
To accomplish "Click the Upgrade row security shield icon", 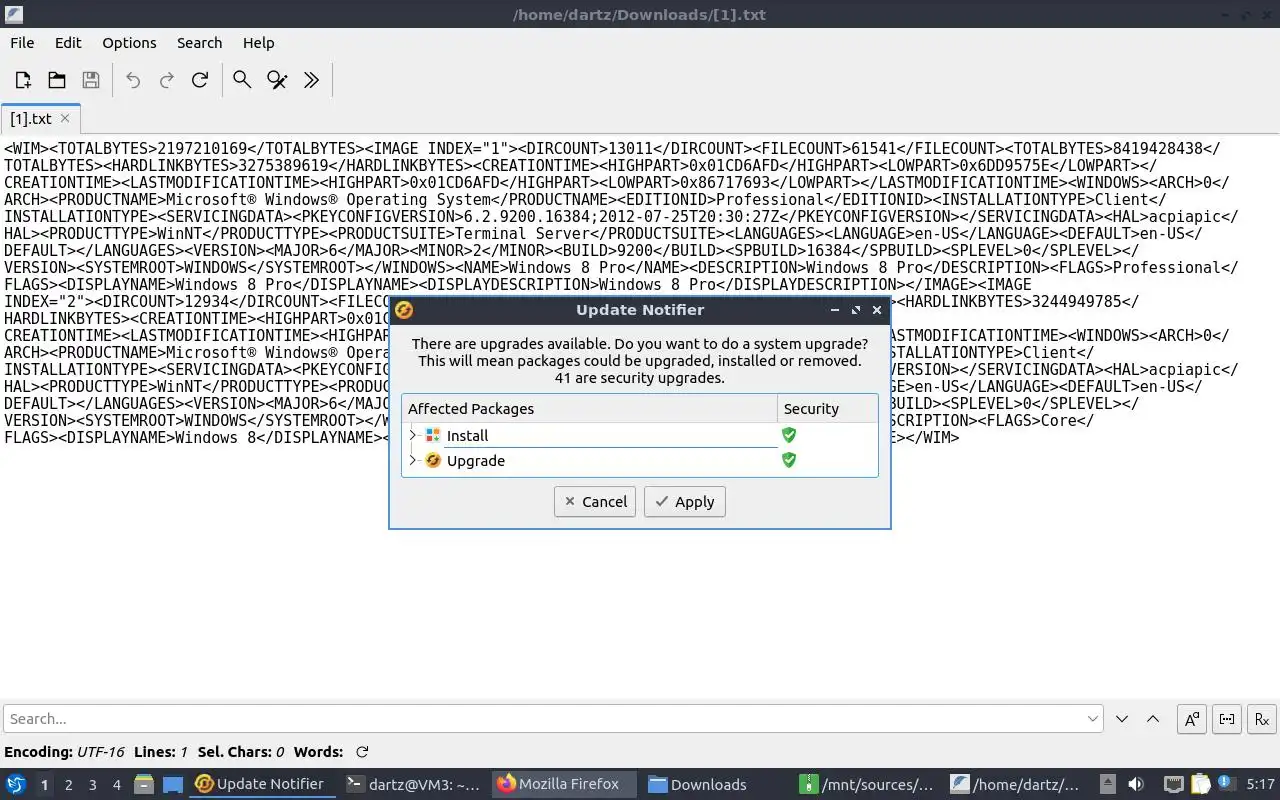I will [x=789, y=460].
